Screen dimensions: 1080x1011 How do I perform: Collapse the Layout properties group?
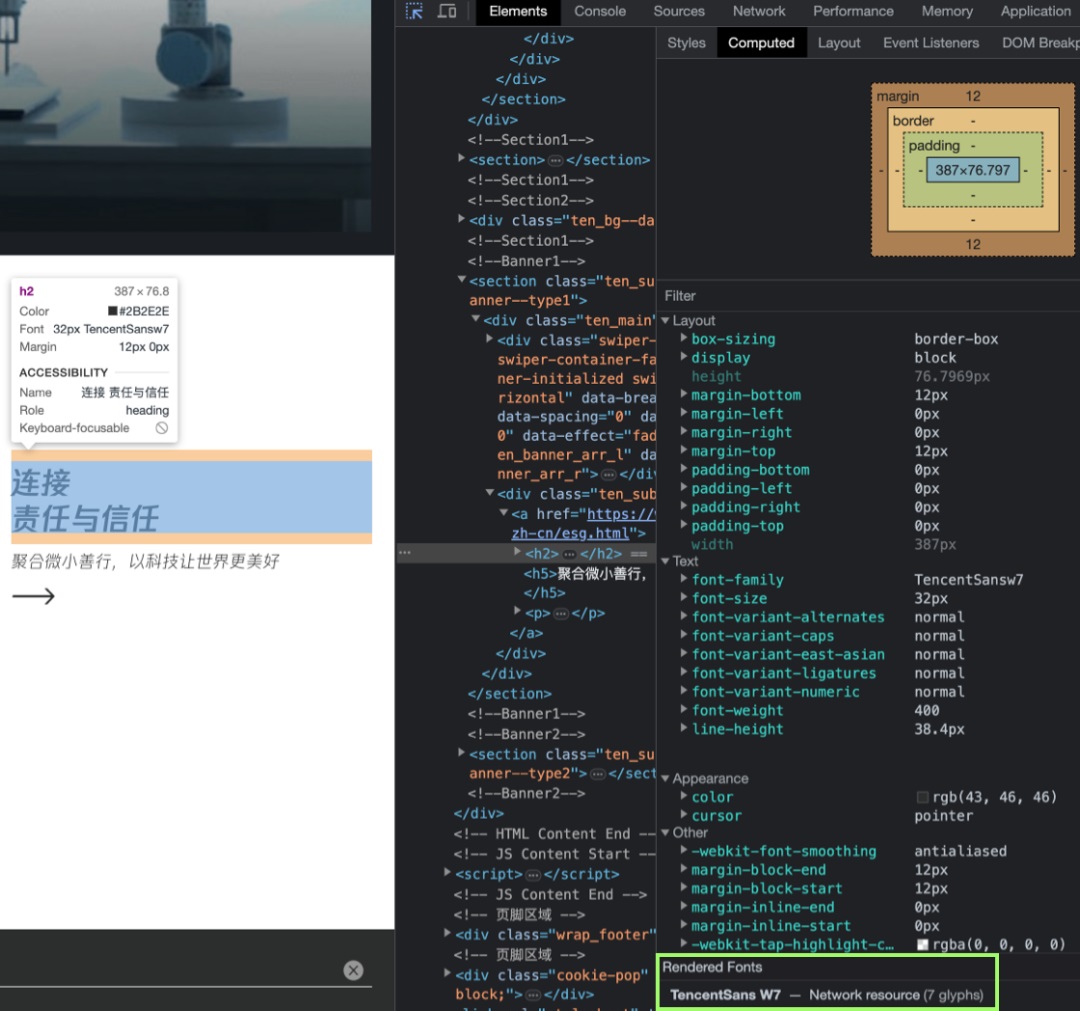(666, 321)
